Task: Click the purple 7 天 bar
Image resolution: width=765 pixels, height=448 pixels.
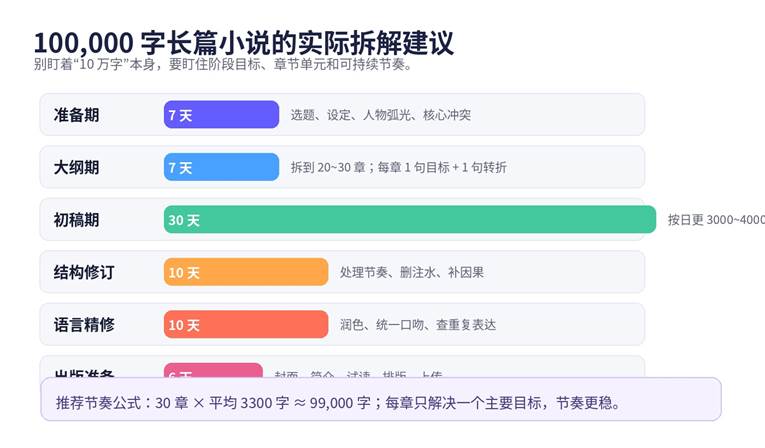Action: [221, 115]
